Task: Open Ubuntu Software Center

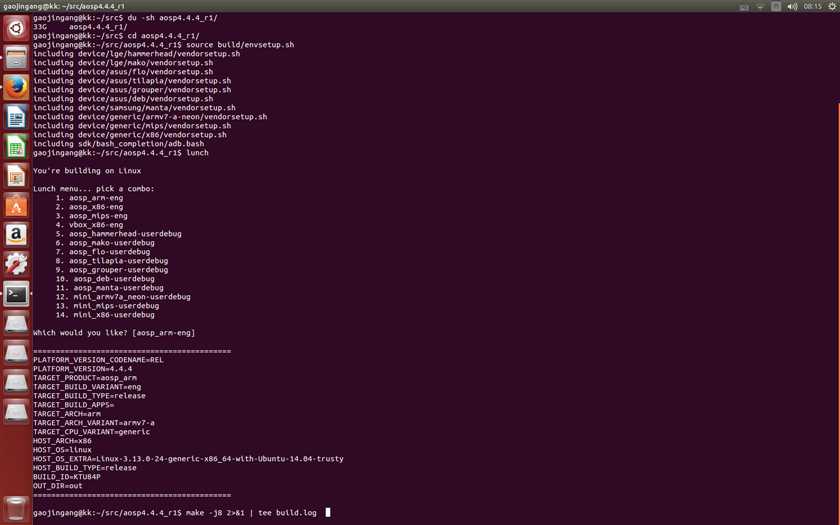Action: click(x=16, y=205)
